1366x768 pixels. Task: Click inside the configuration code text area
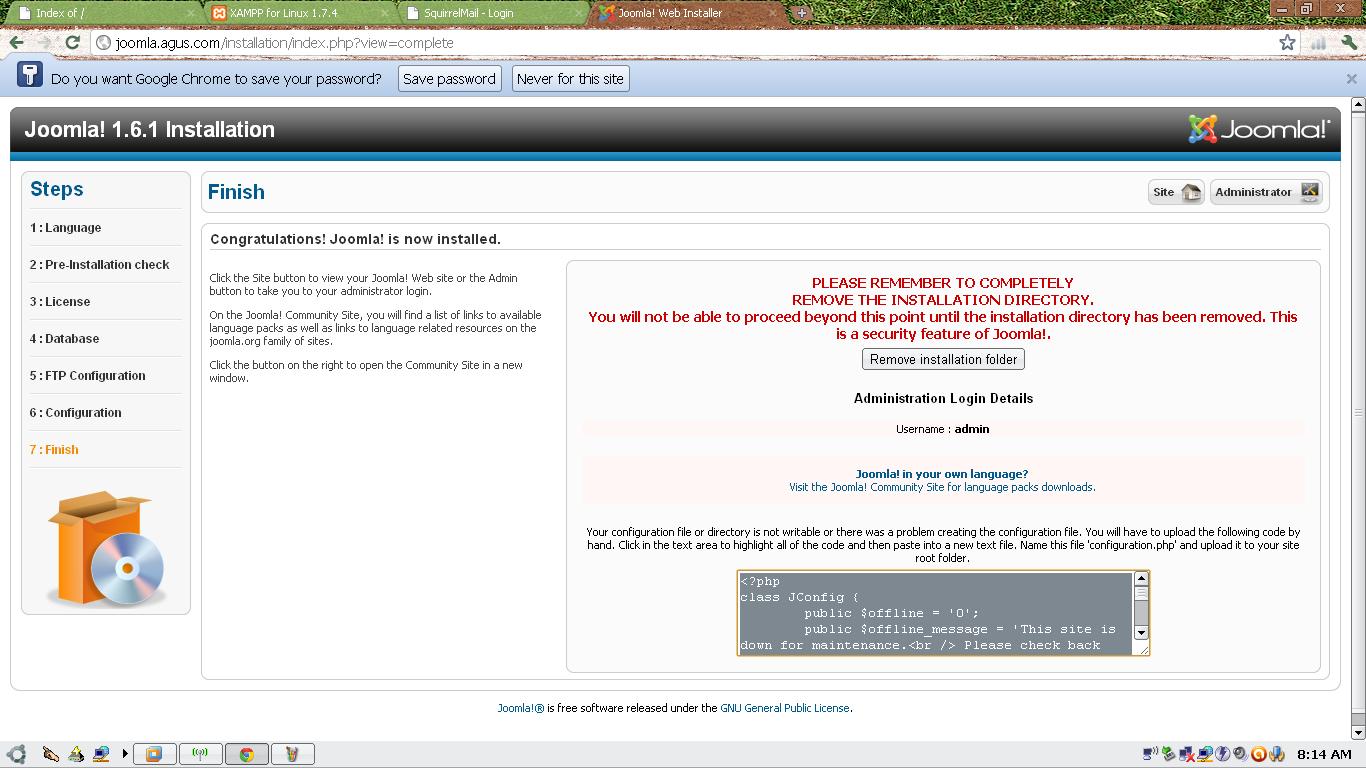pos(935,613)
